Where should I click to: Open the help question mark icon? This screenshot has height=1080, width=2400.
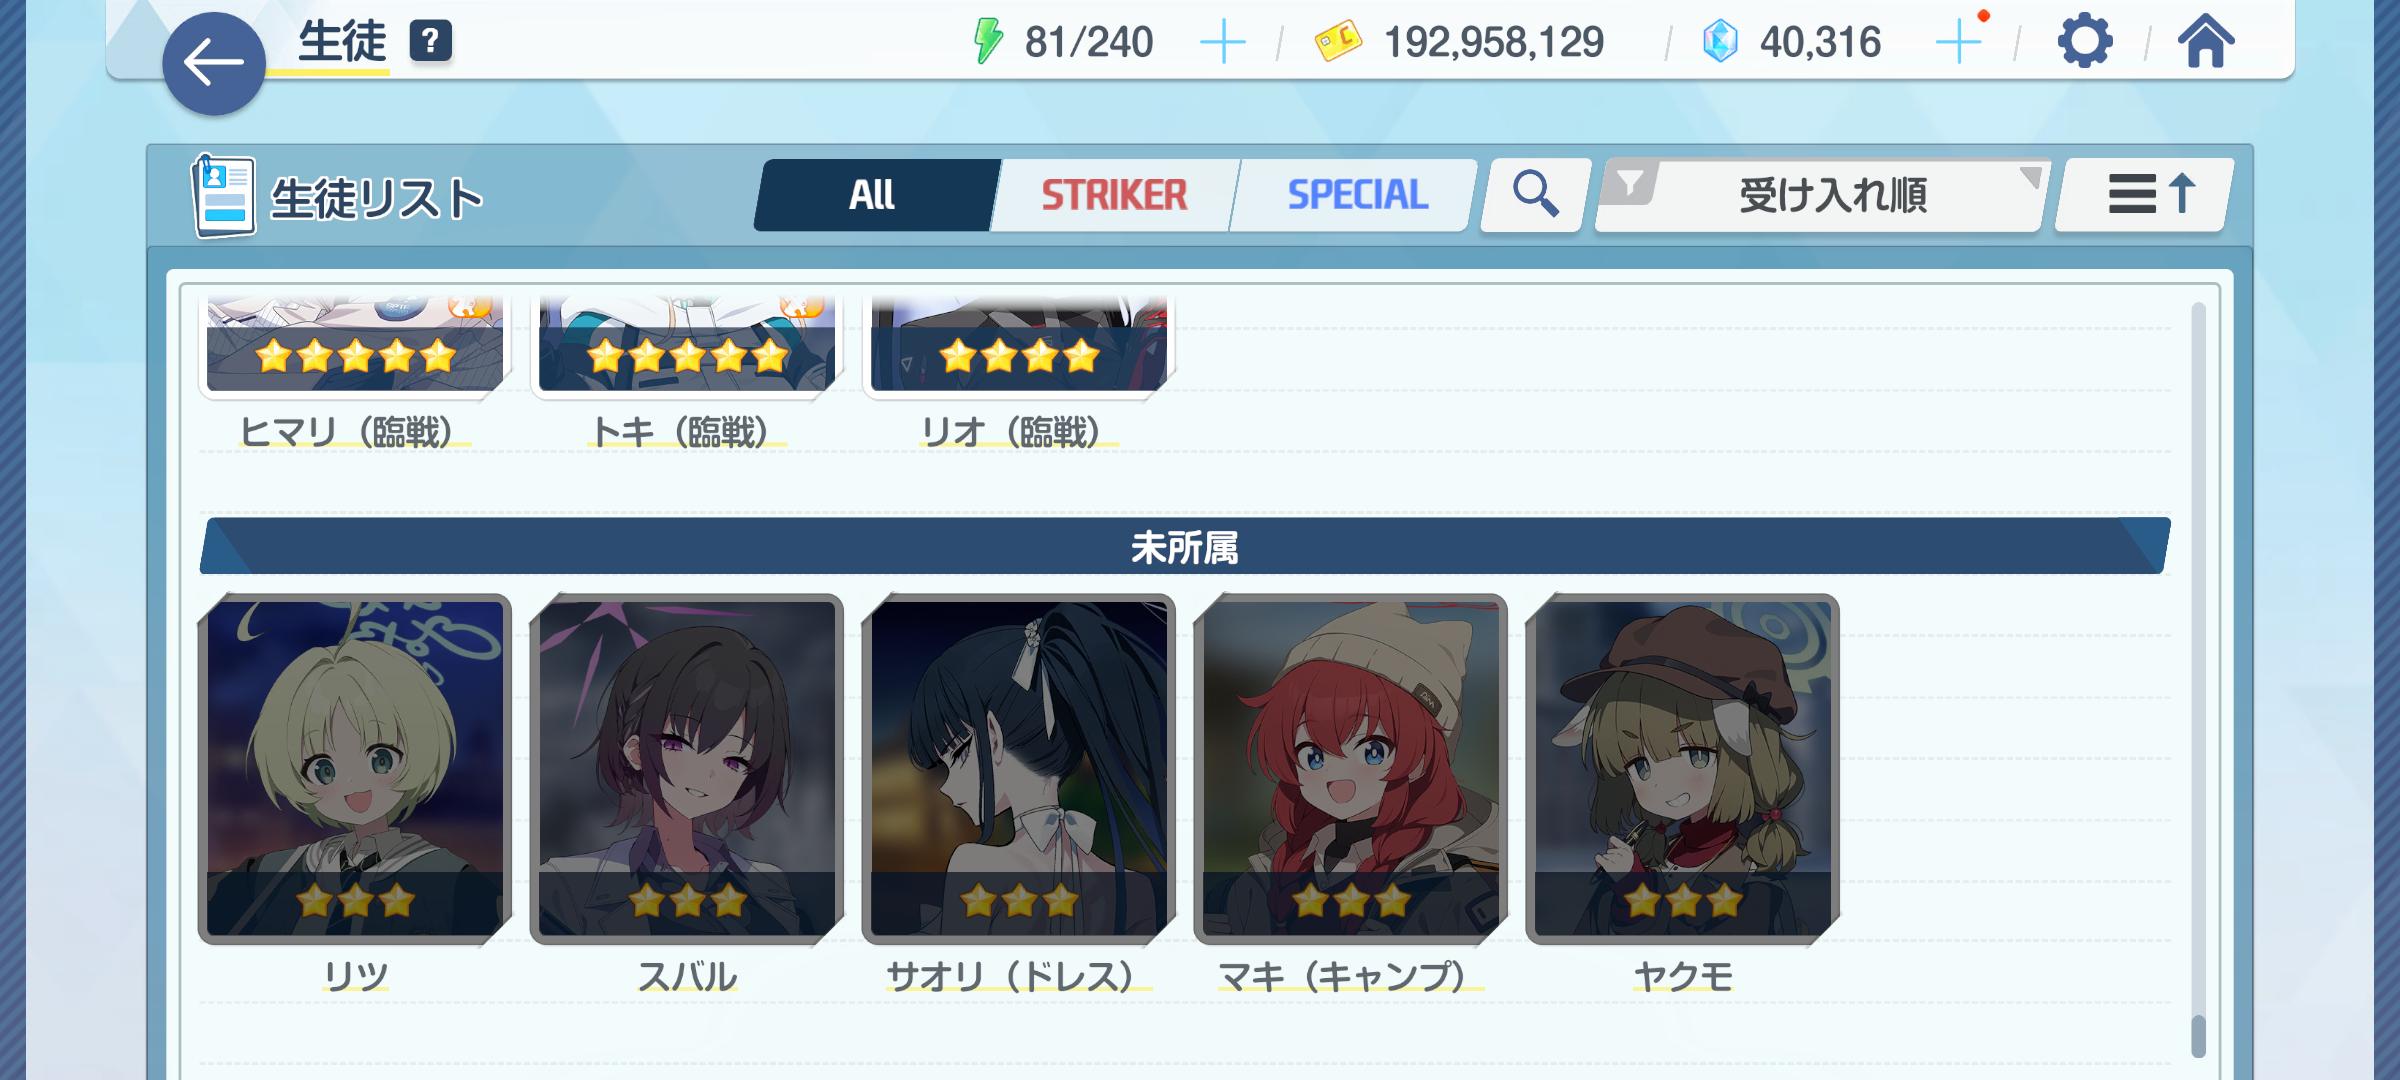[430, 41]
